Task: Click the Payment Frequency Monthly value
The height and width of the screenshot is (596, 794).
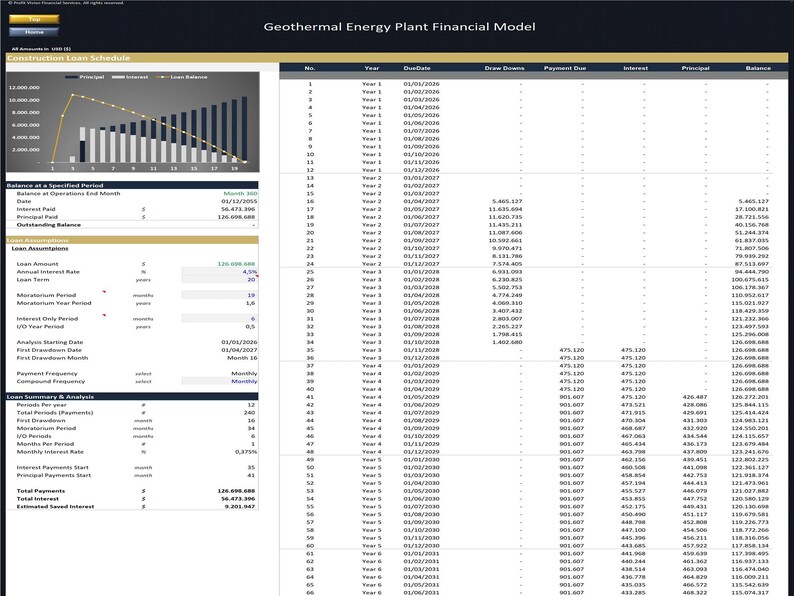Action: click(244, 374)
